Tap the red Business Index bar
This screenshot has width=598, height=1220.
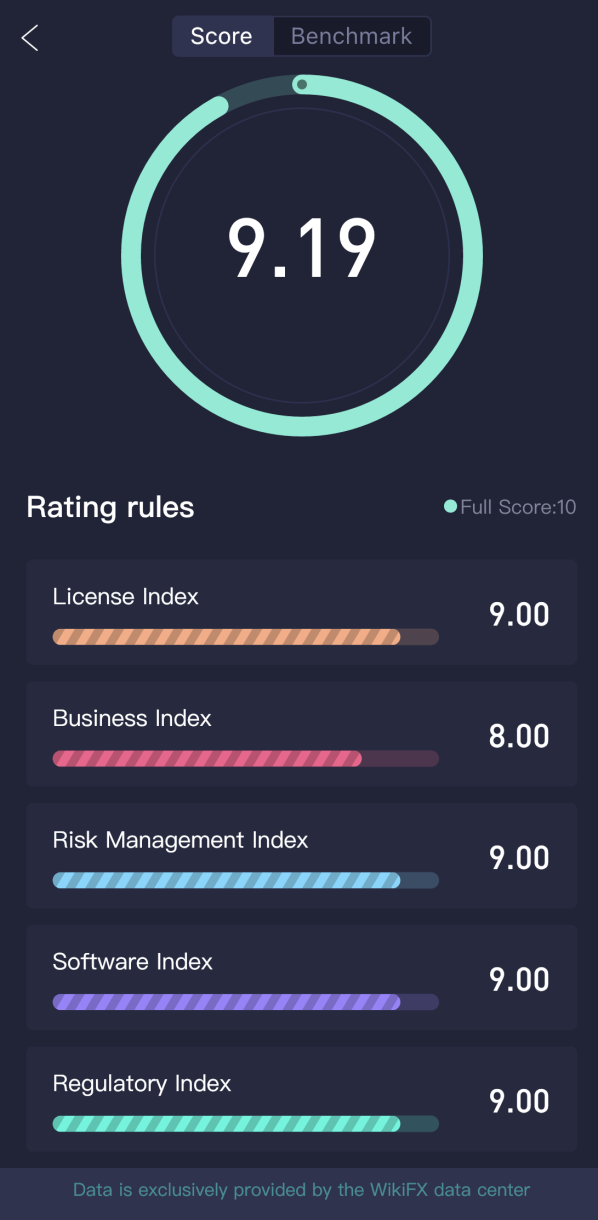[x=245, y=759]
